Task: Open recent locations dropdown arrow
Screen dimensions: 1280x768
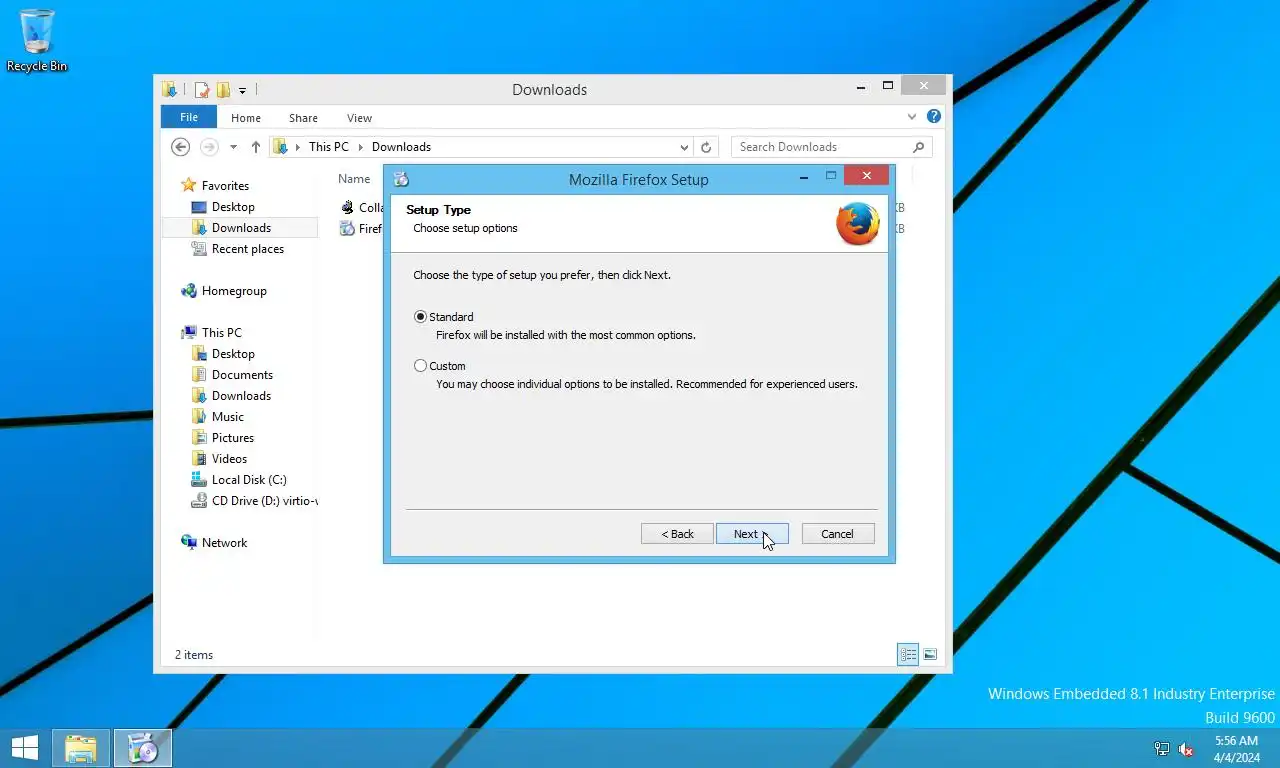Action: [x=233, y=147]
